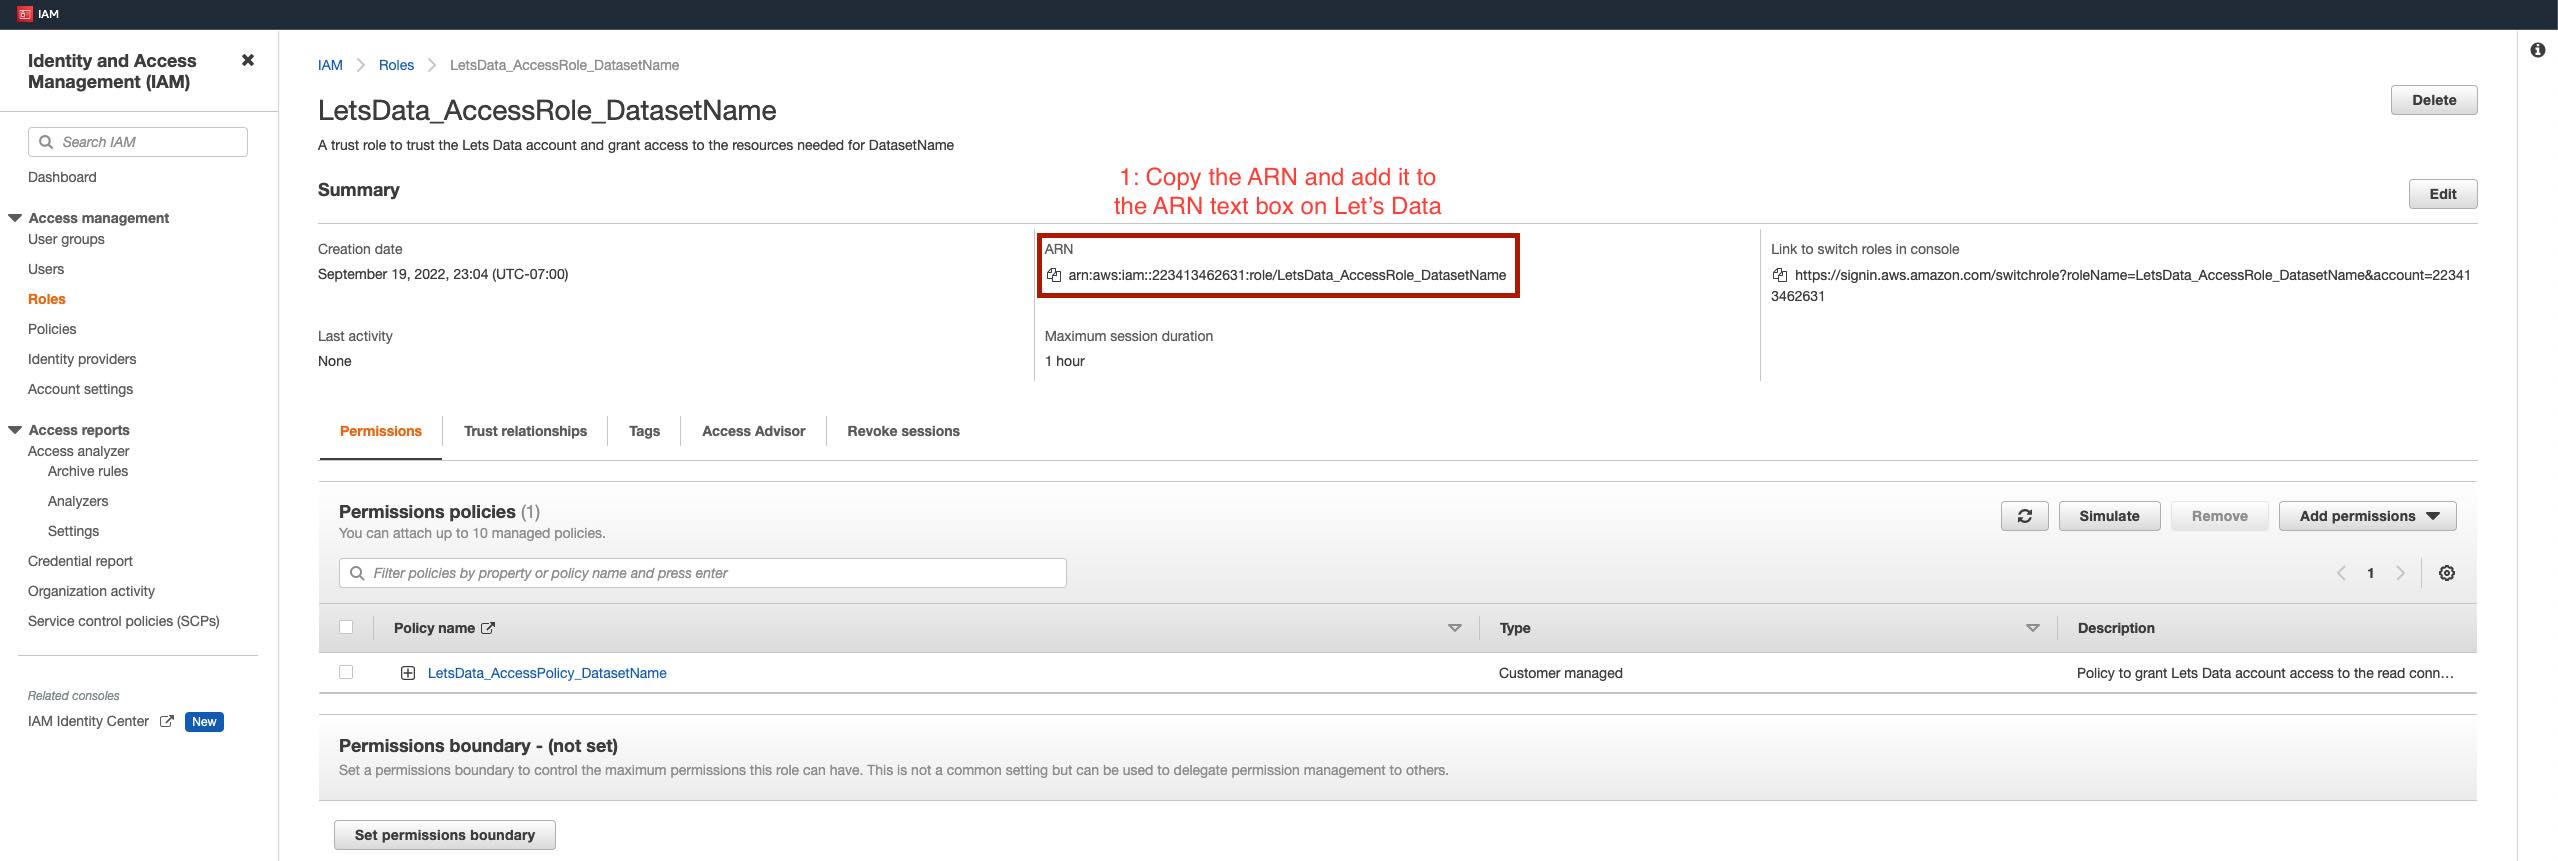Open Policies in the sidebar
Screen dimensions: 2558x861
(52, 329)
